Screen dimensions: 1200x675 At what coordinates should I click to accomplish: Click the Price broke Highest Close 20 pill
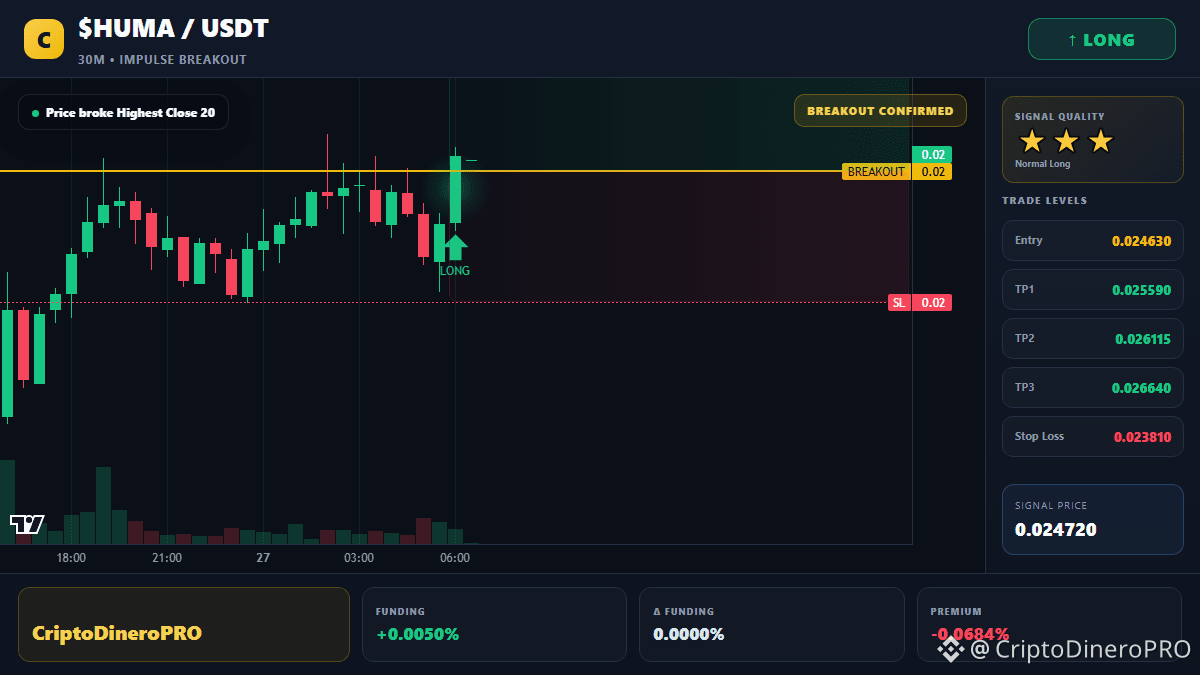[123, 113]
